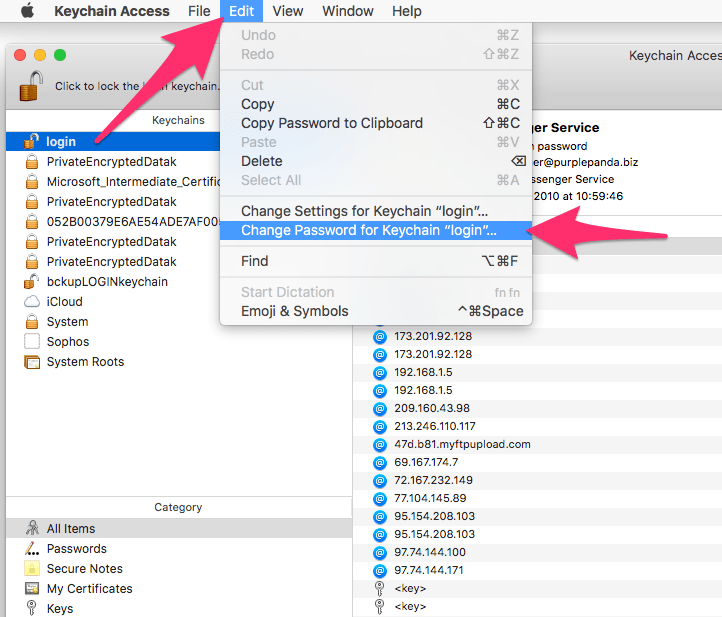Select the Secure Notes category
Image resolution: width=722 pixels, height=617 pixels.
point(179,569)
